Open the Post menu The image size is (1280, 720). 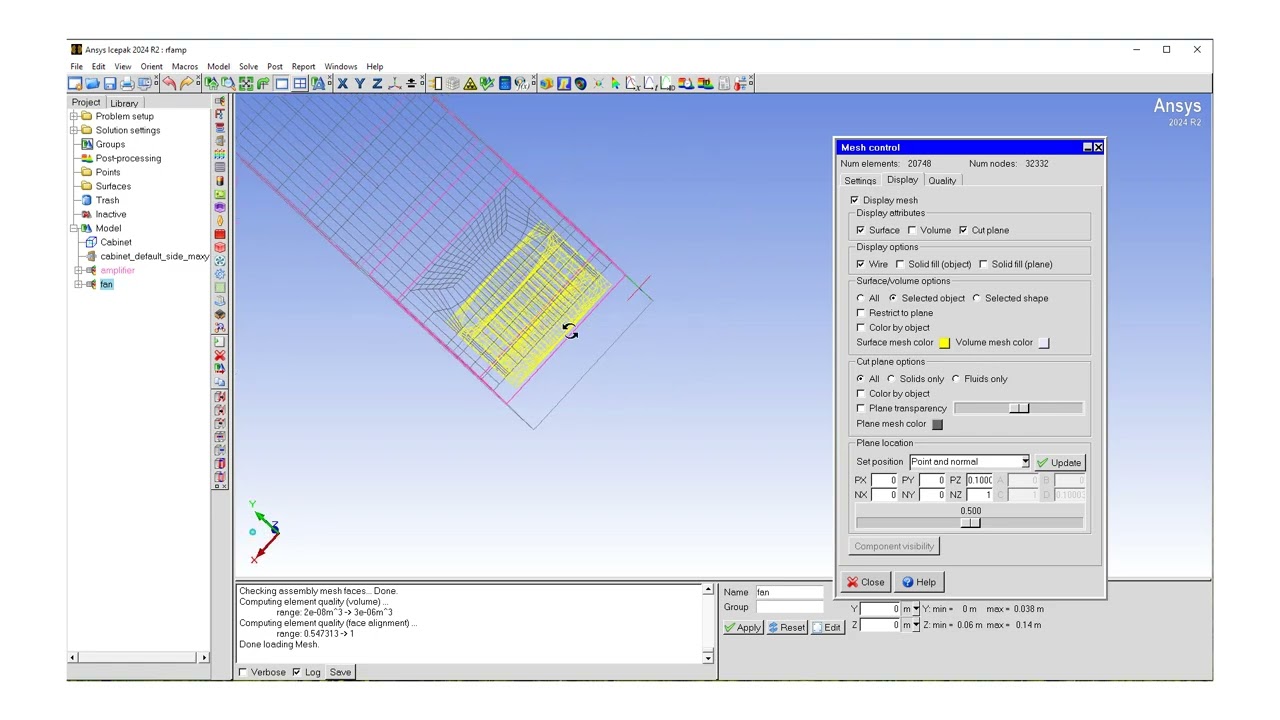[x=275, y=67]
